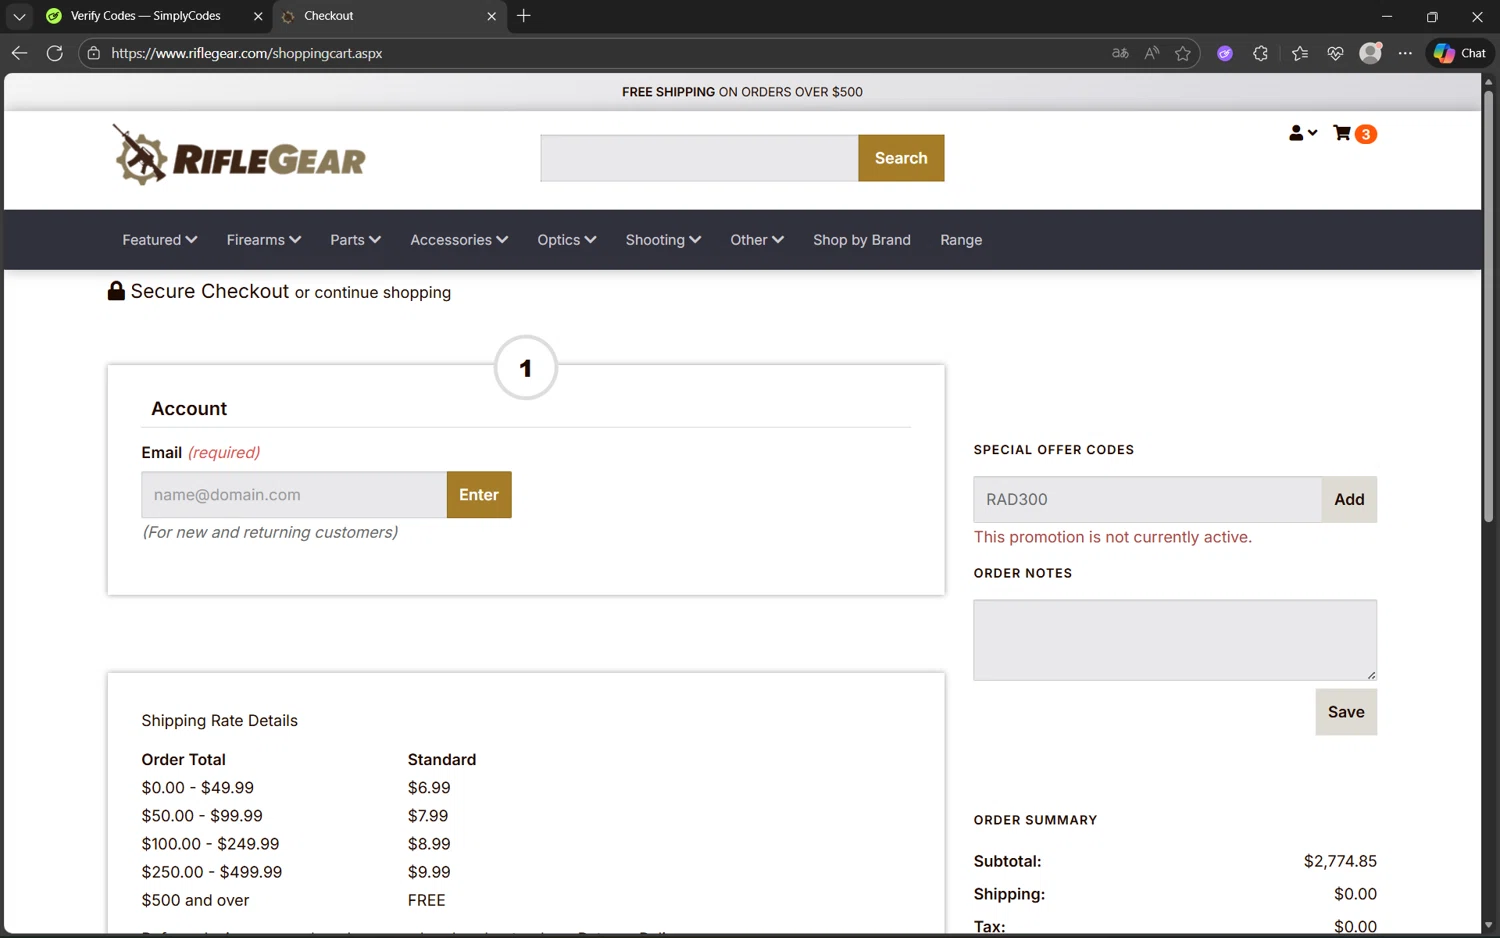This screenshot has height=938, width=1500.
Task: Open the Range menu item
Action: pos(961,240)
